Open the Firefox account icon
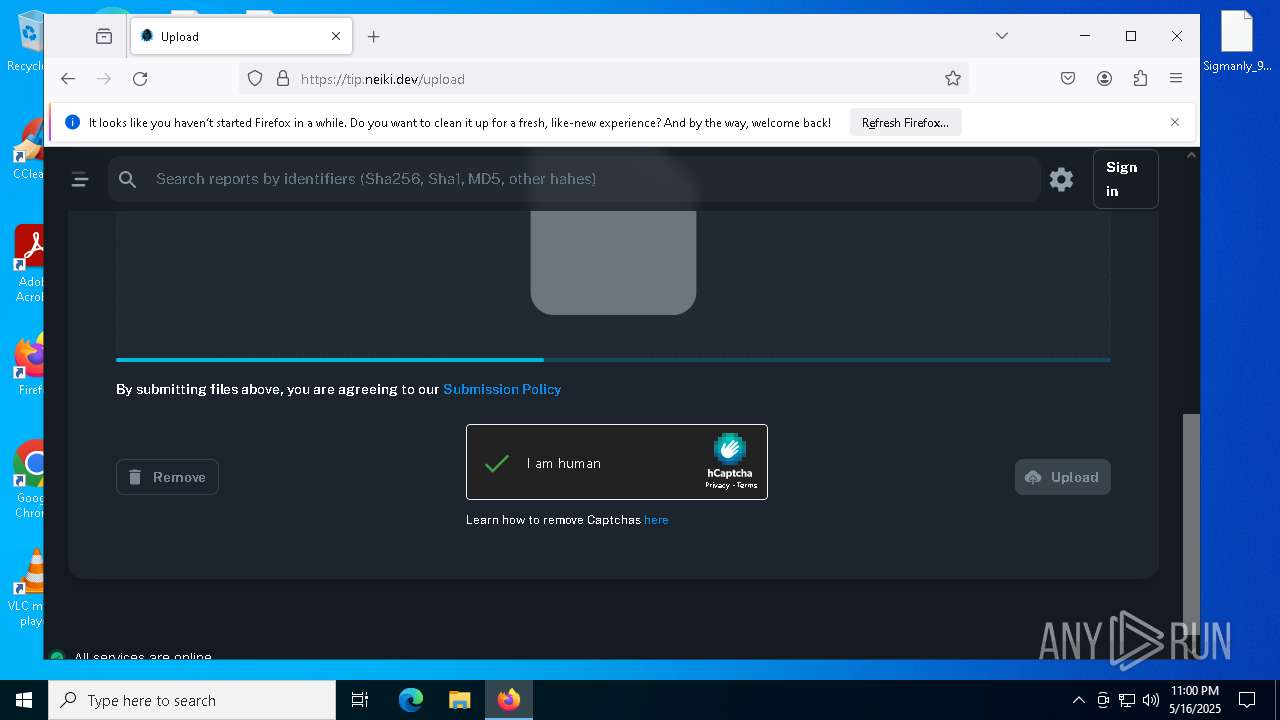This screenshot has height=720, width=1280. point(1104,78)
